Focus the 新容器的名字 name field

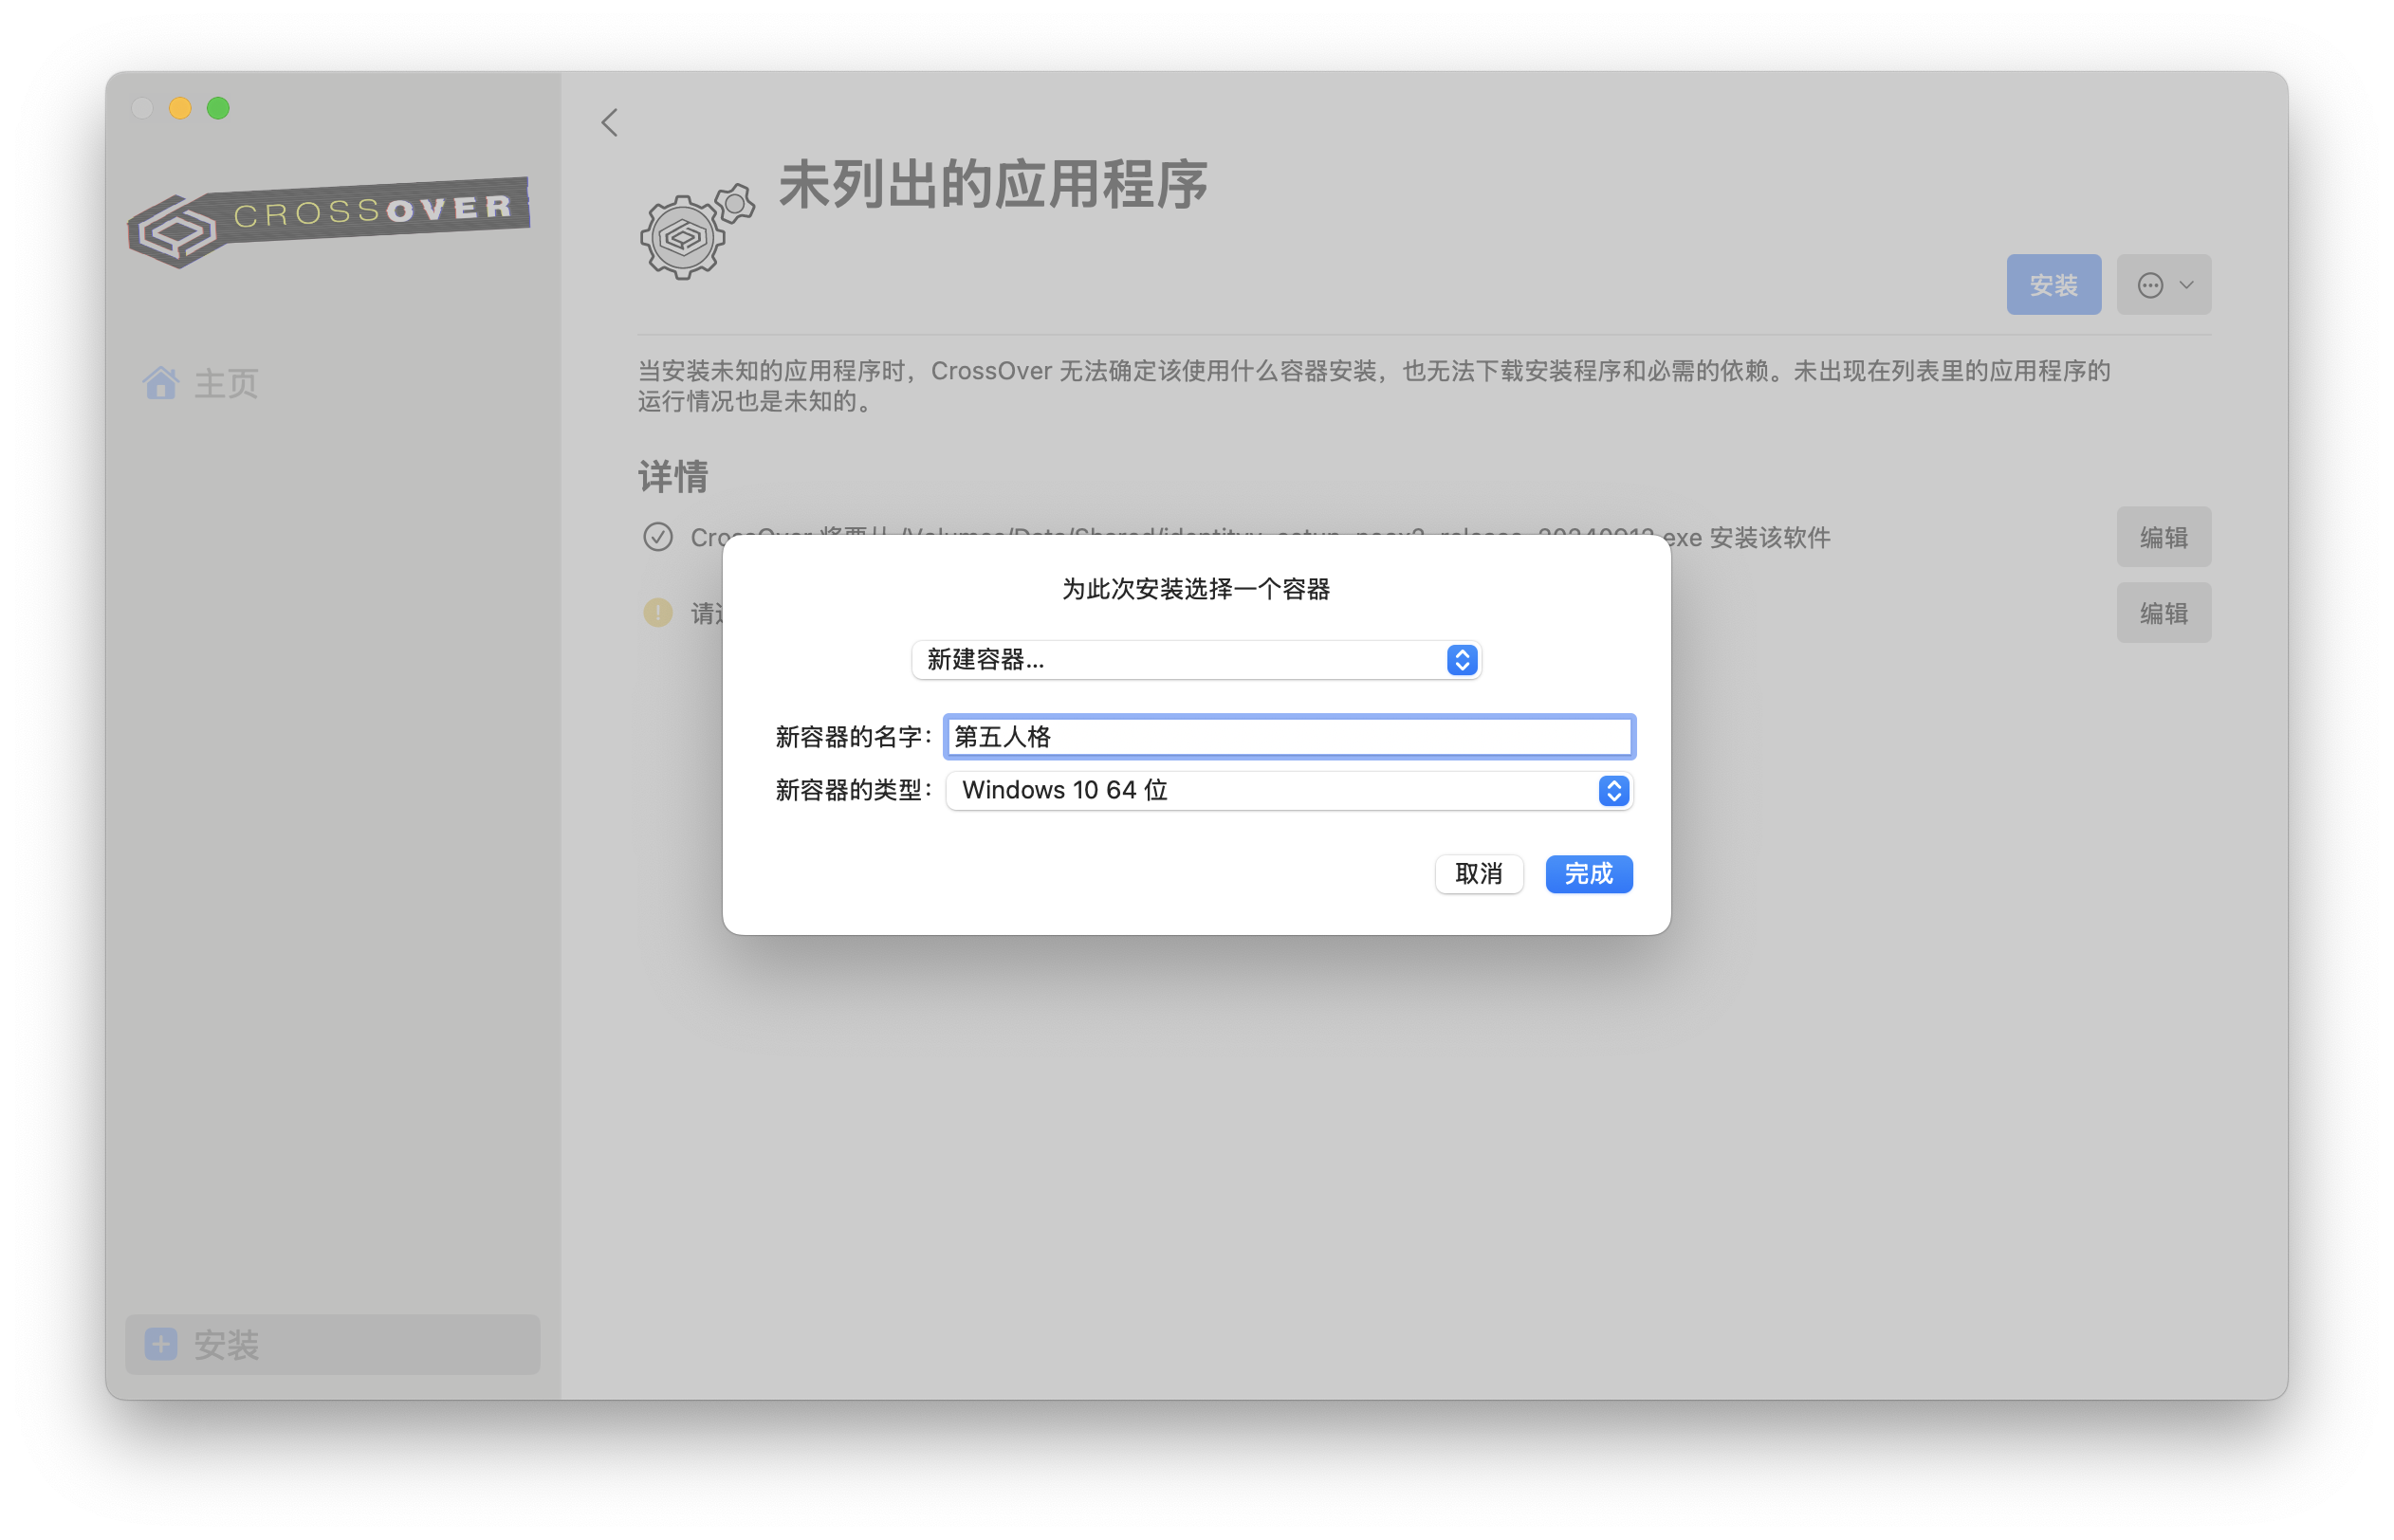pyautogui.click(x=1289, y=737)
